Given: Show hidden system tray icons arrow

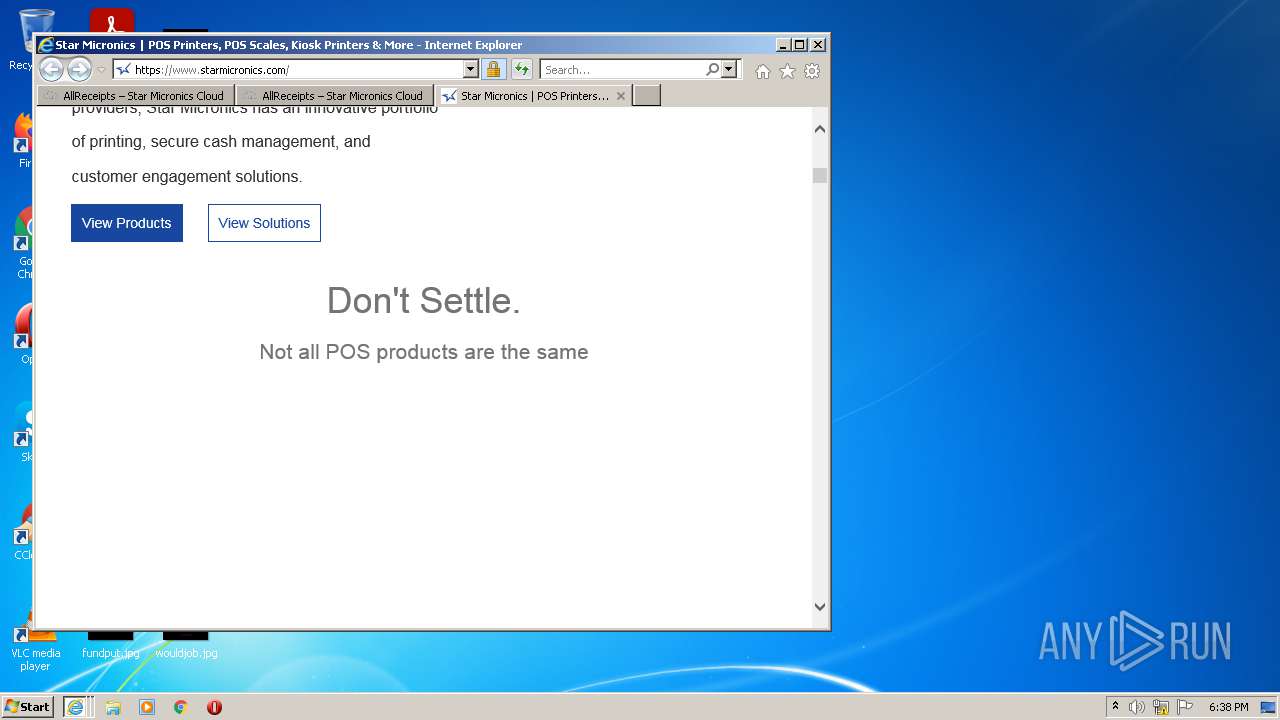Looking at the screenshot, I should coord(1116,707).
